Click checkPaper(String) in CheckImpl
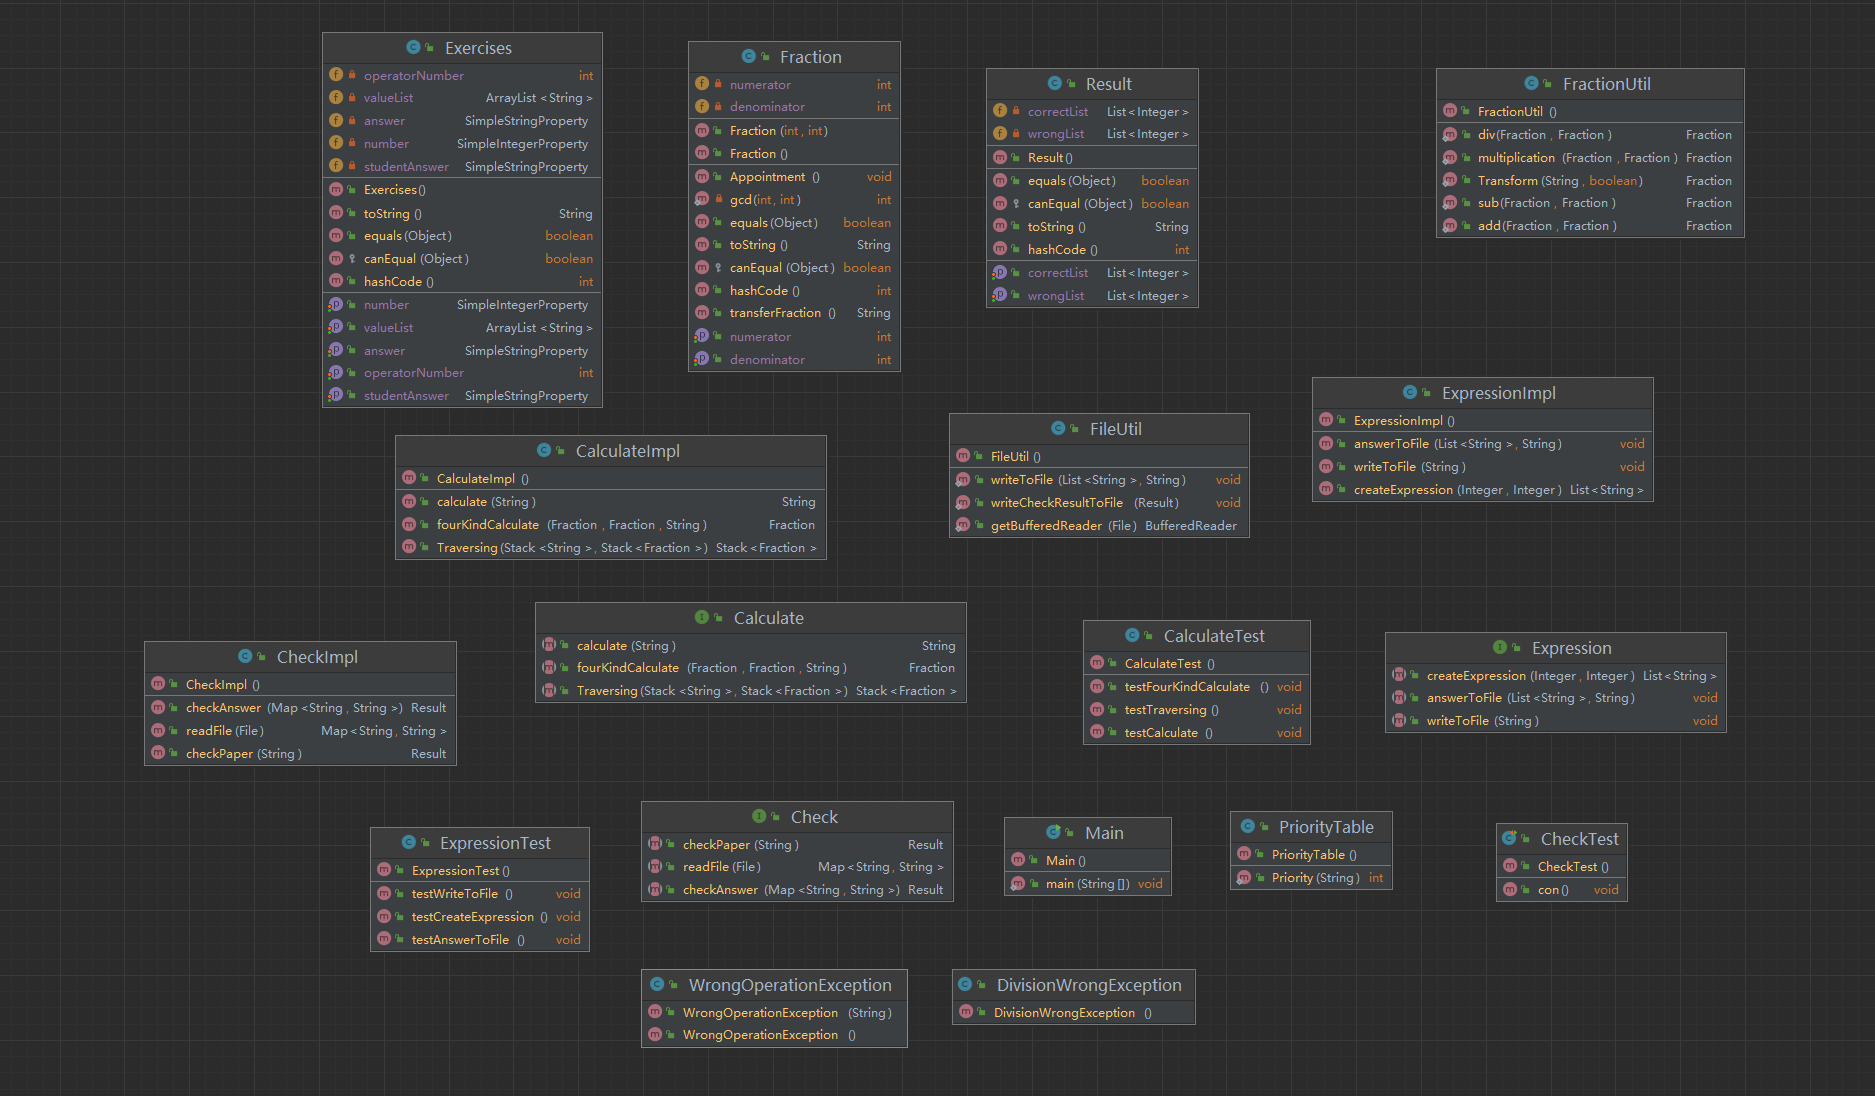This screenshot has height=1096, width=1875. point(300,754)
